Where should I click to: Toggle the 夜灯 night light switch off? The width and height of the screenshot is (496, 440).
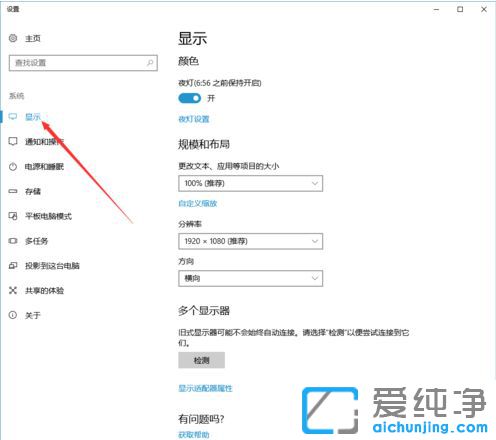[190, 98]
